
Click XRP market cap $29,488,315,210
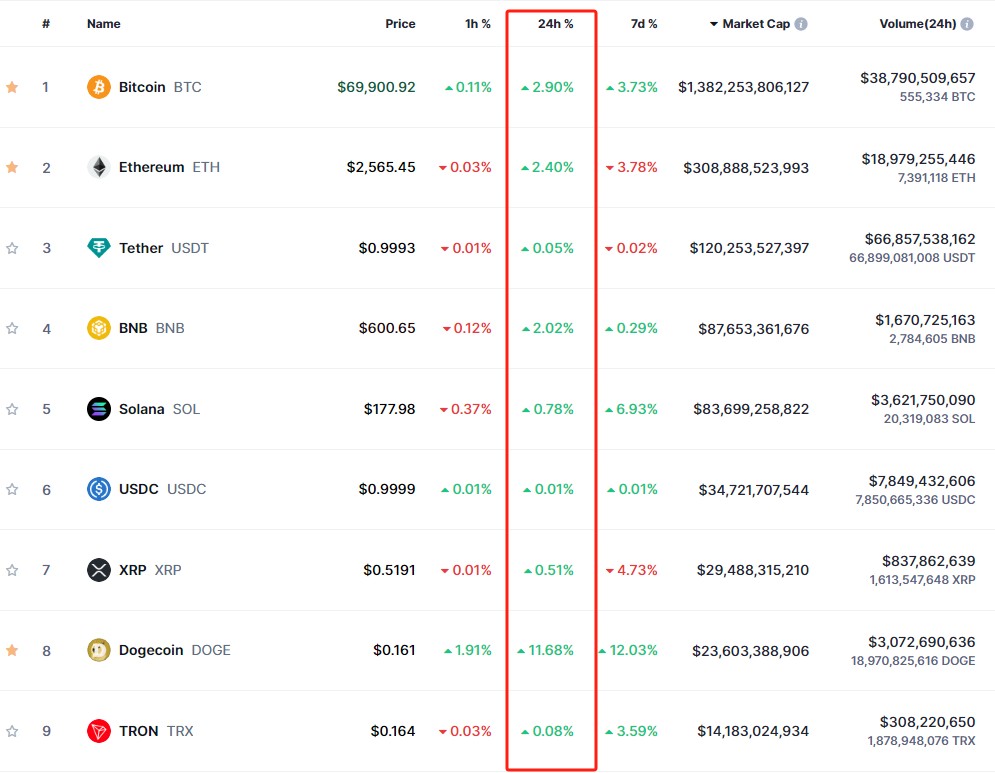coord(753,570)
